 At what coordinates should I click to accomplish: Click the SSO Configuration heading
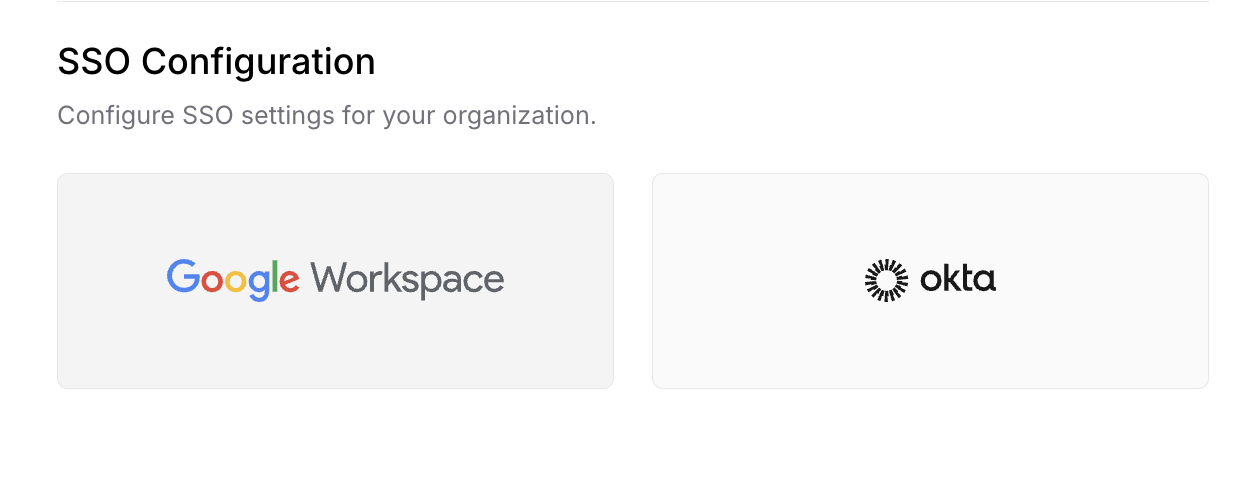216,62
